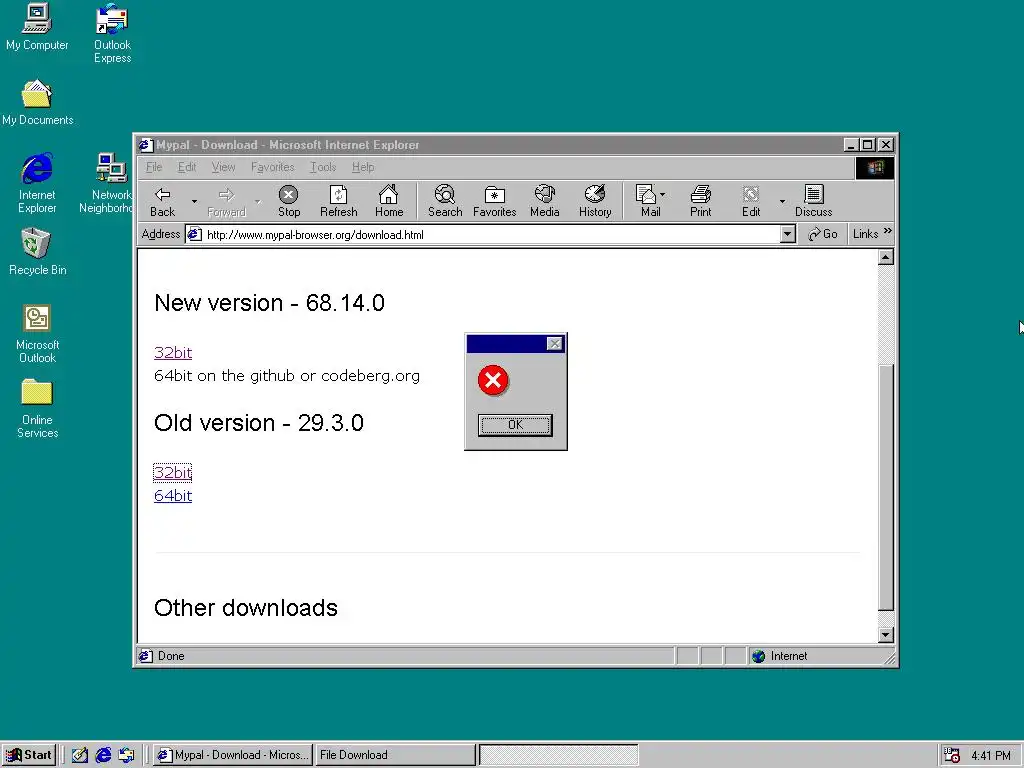Viewport: 1024px width, 768px height.
Task: Click 32bit link under Old version
Action: [173, 473]
